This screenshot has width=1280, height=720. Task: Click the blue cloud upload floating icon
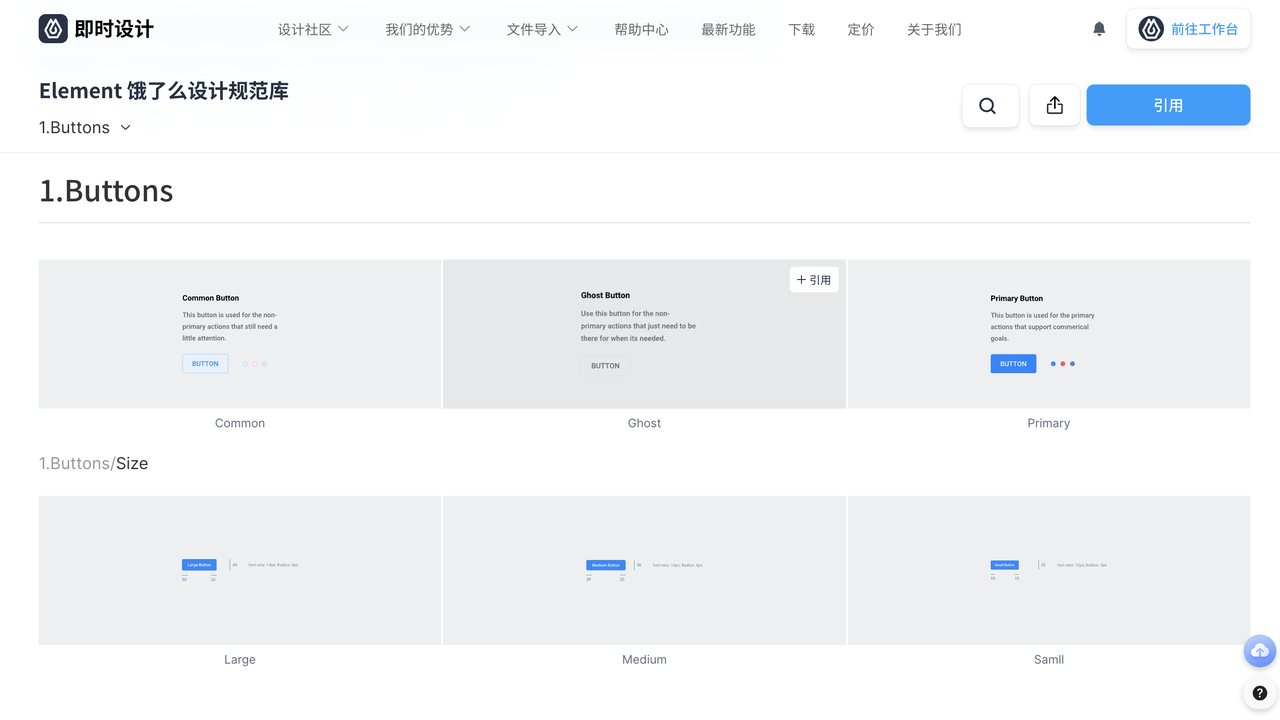pyautogui.click(x=1259, y=651)
